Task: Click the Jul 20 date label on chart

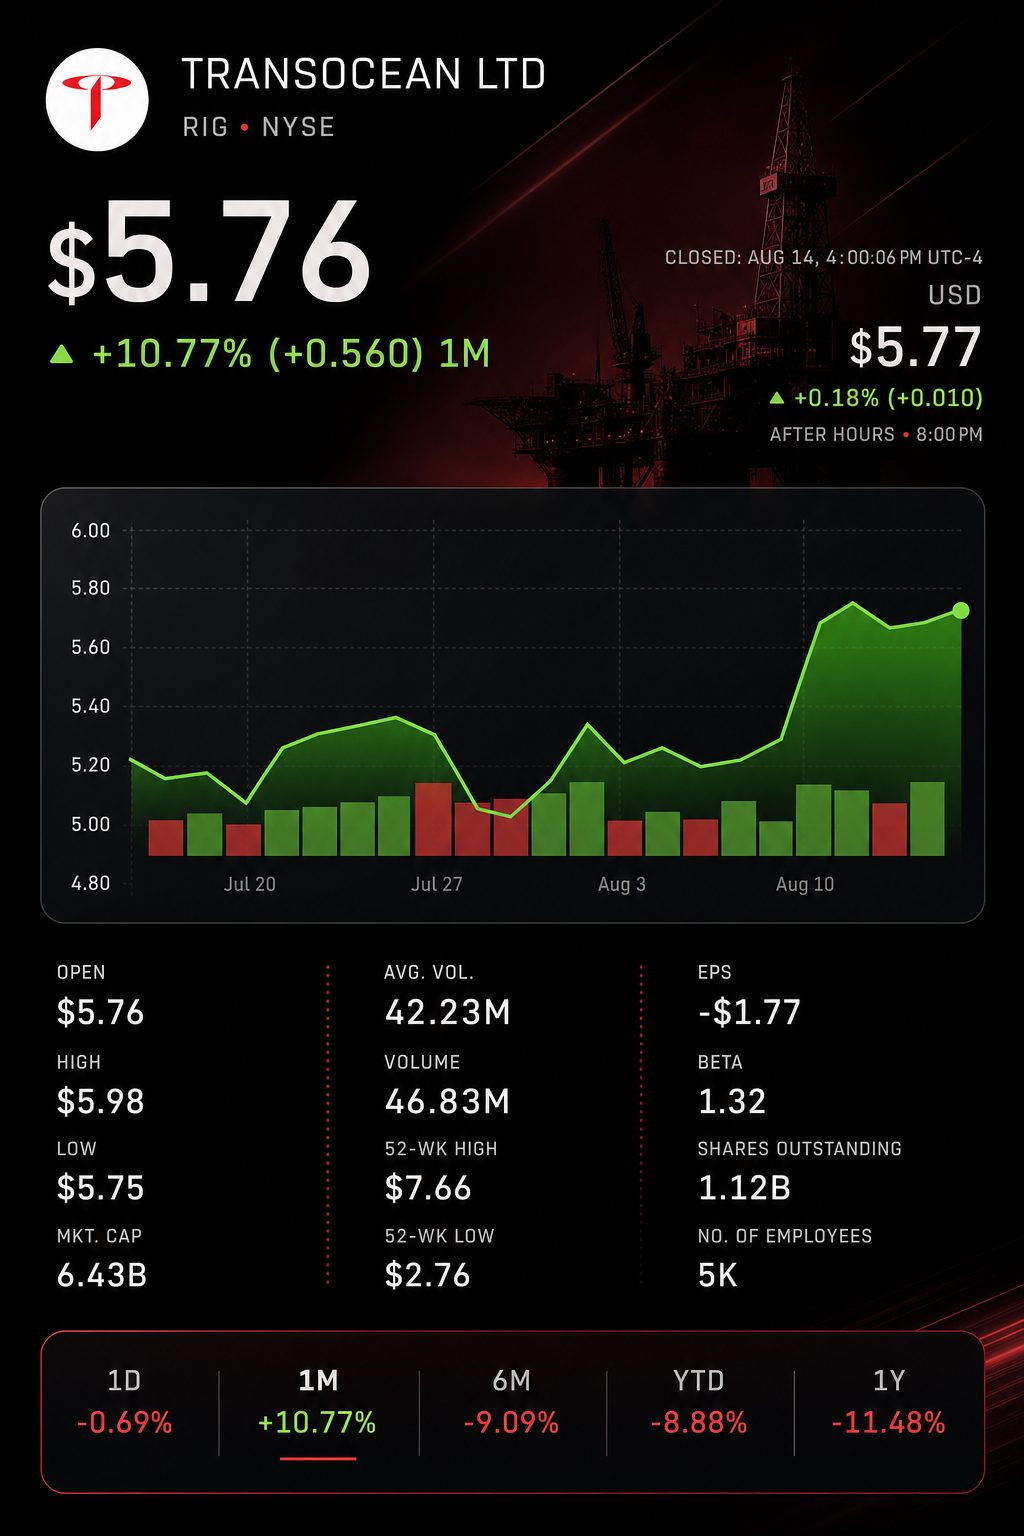Action: pyautogui.click(x=250, y=884)
